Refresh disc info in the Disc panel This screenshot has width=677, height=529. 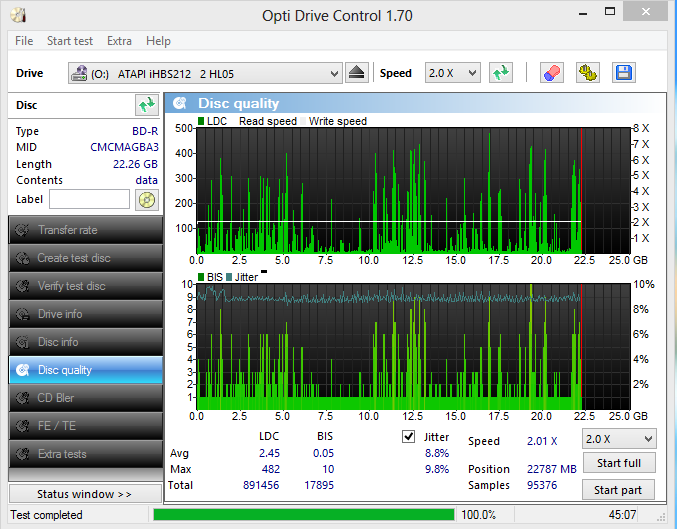point(146,105)
